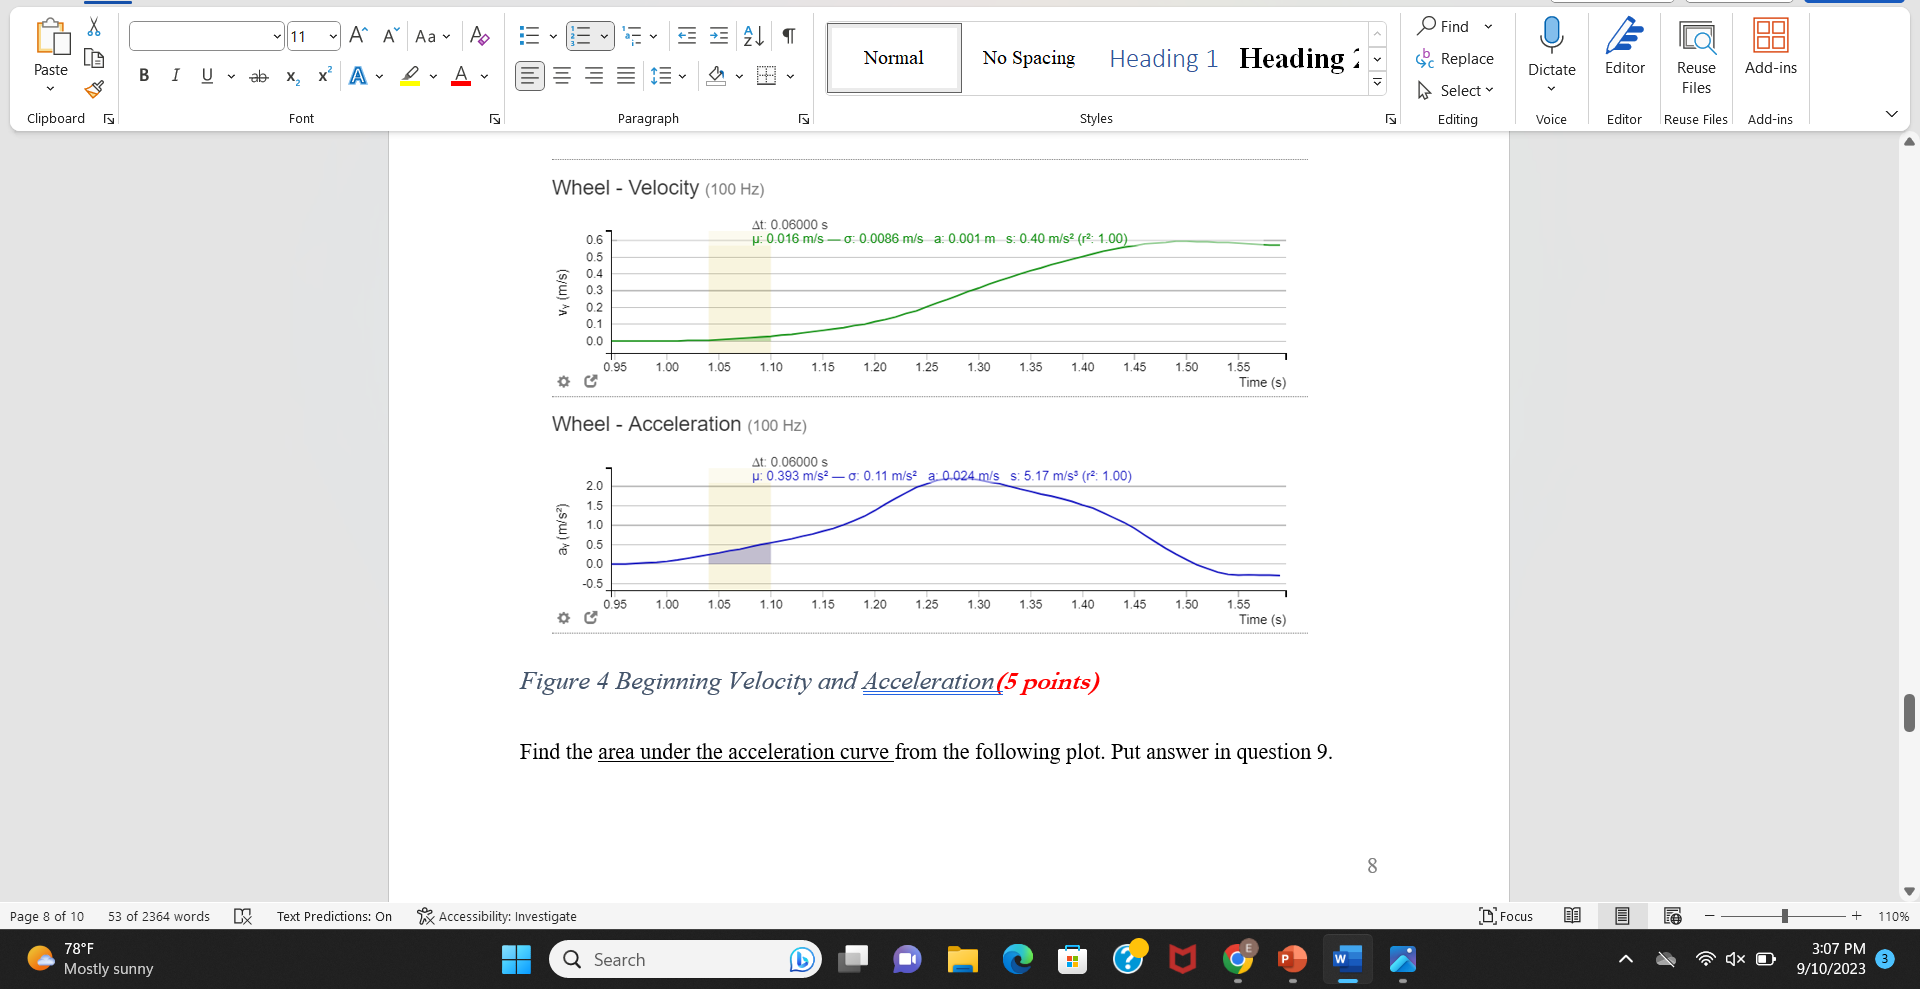
Task: Click the vertical scrollbar thumb
Action: tap(1909, 713)
